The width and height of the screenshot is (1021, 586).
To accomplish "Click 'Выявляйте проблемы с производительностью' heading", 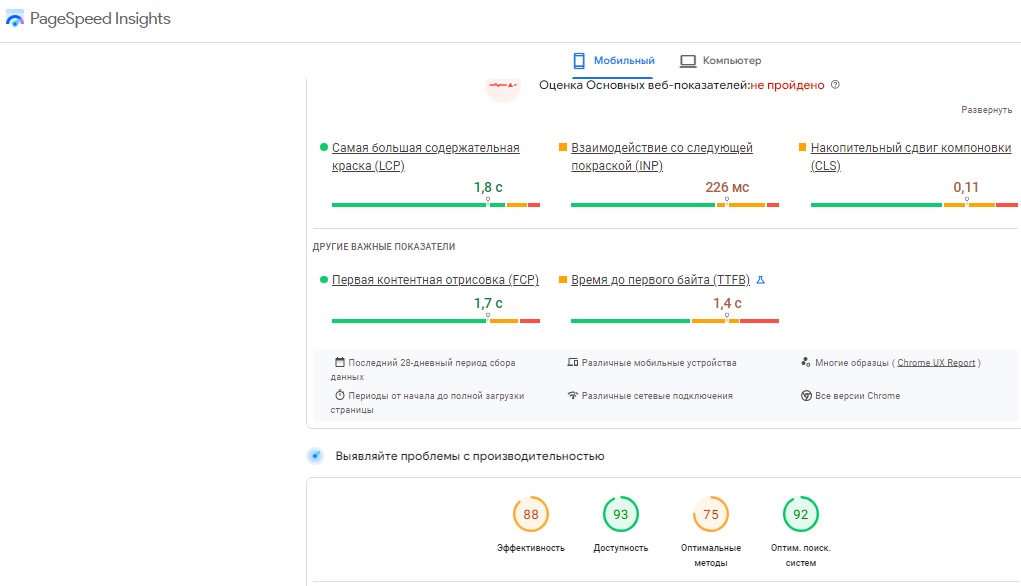I will pyautogui.click(x=470, y=456).
